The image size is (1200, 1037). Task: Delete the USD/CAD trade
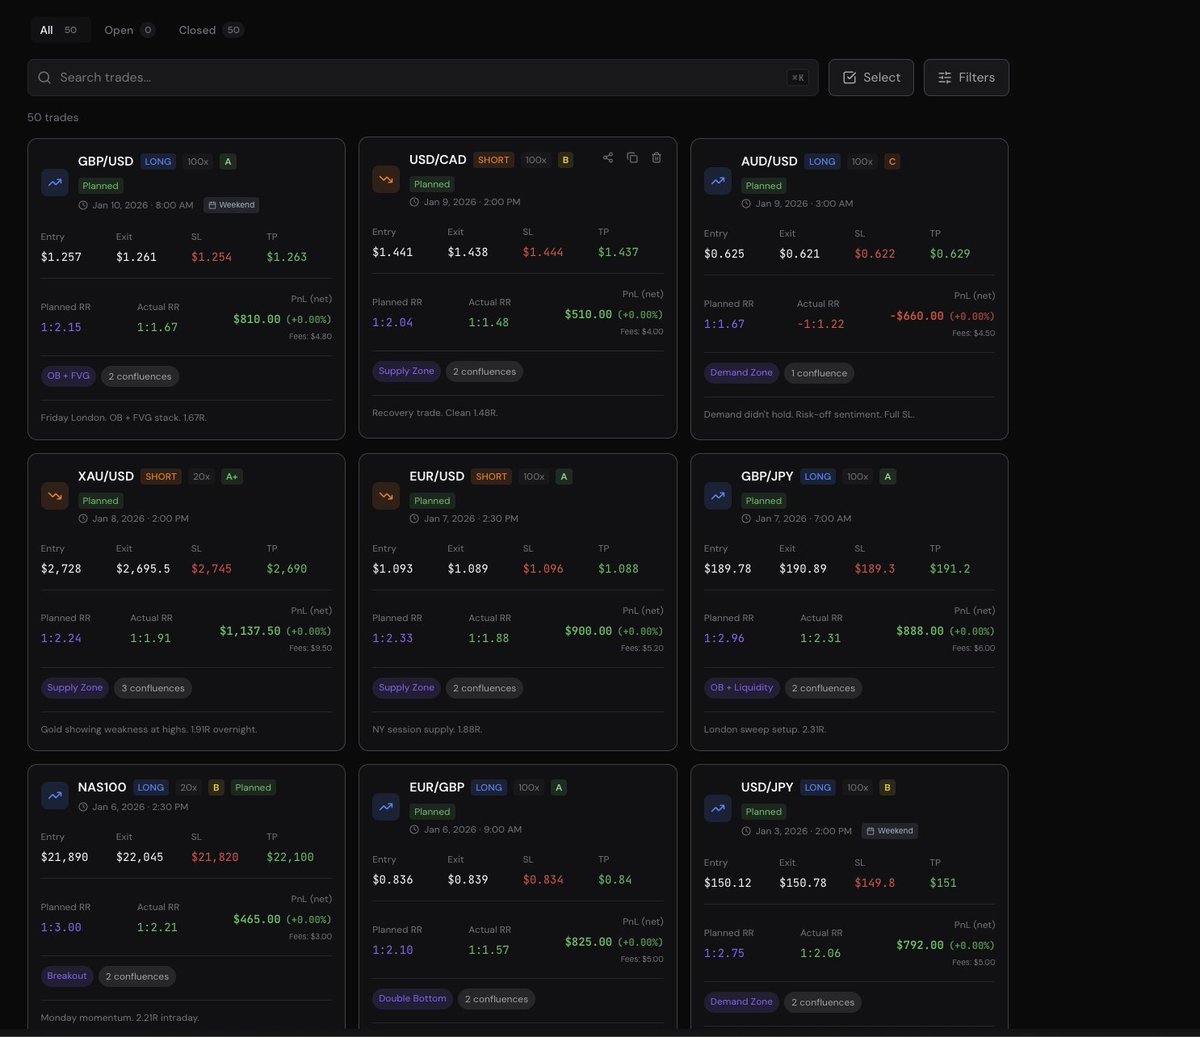[x=656, y=157]
